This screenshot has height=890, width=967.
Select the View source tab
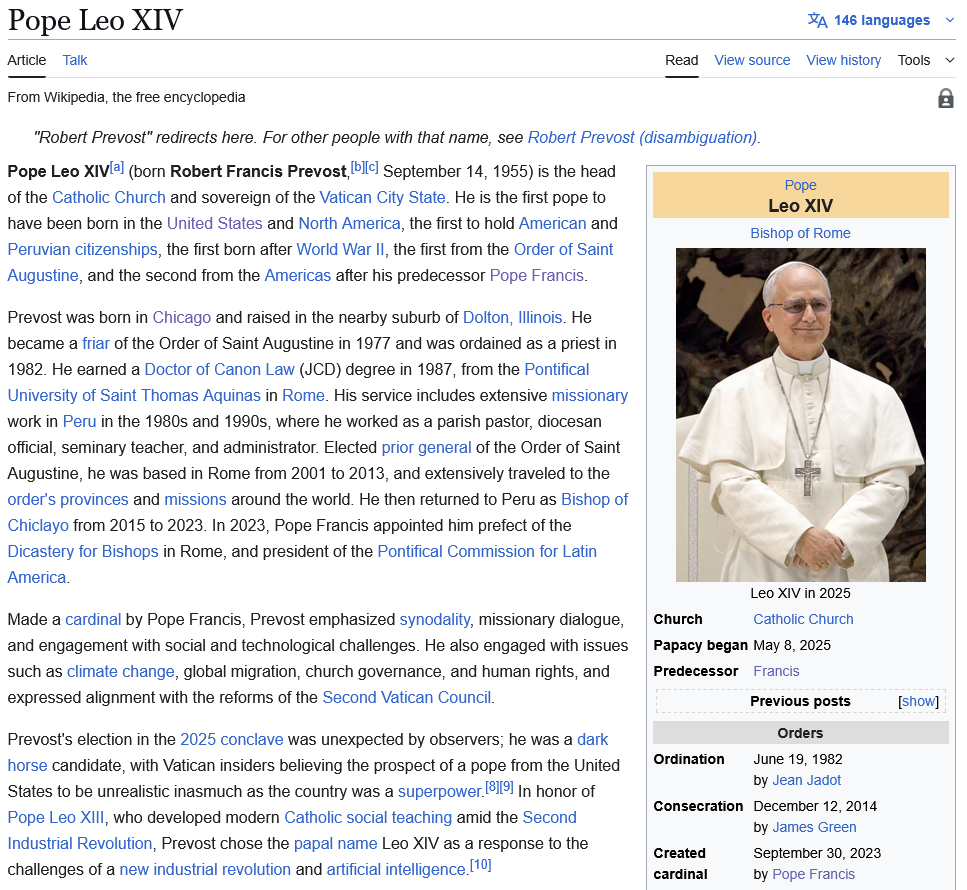(x=752, y=60)
